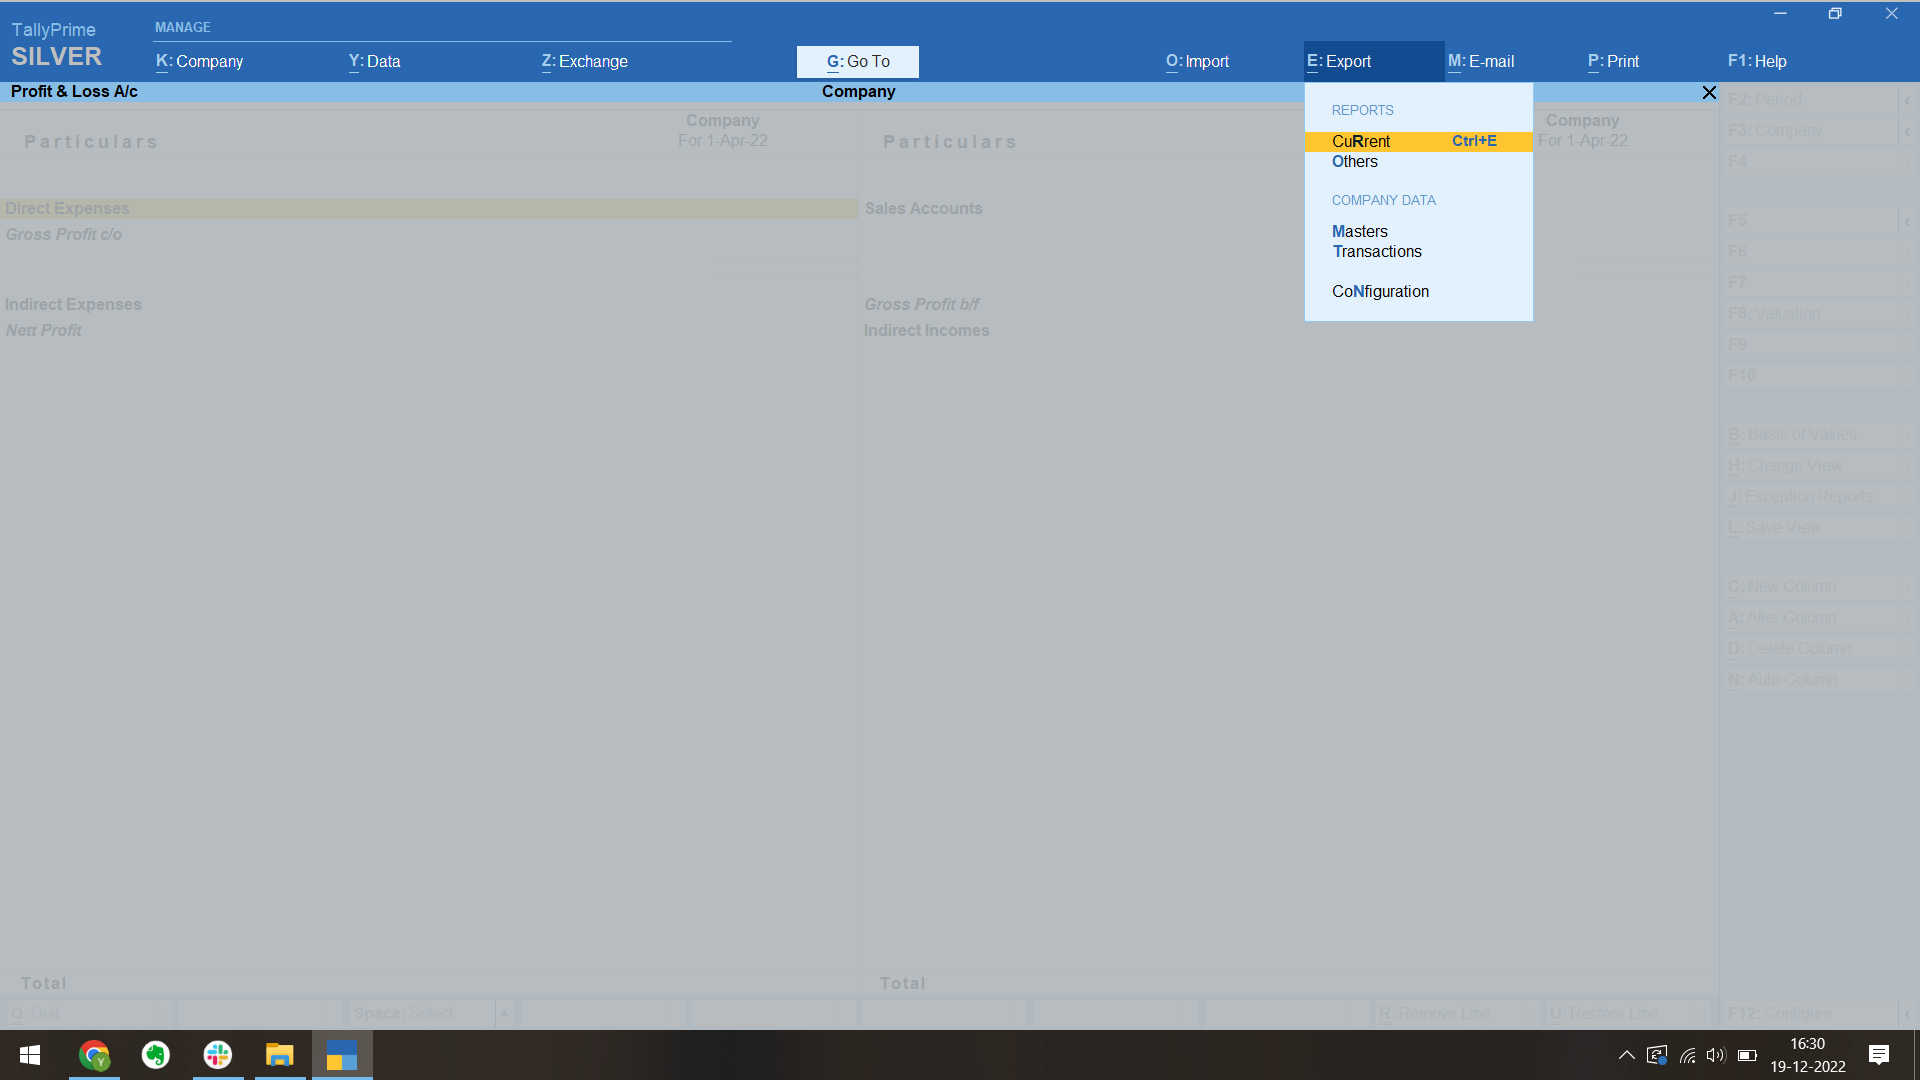Click F12: Configure button

pos(1811,1013)
